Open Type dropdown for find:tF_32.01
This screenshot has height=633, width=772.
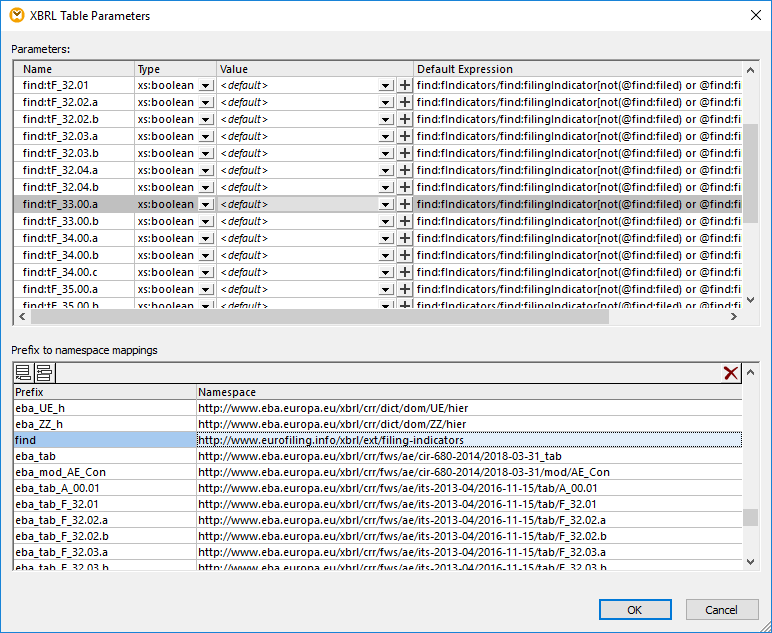click(205, 86)
